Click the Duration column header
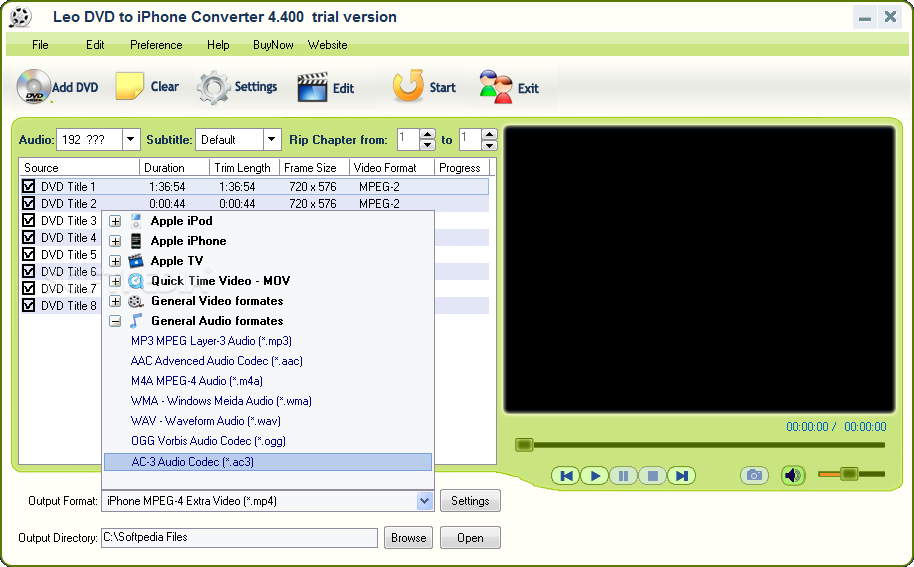Screen dimensions: 914x567 [x=174, y=168]
